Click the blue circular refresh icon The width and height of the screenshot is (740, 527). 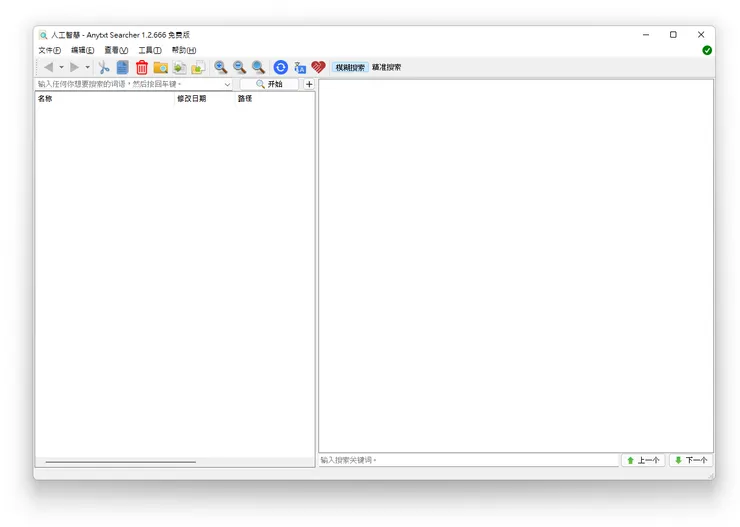pos(280,67)
